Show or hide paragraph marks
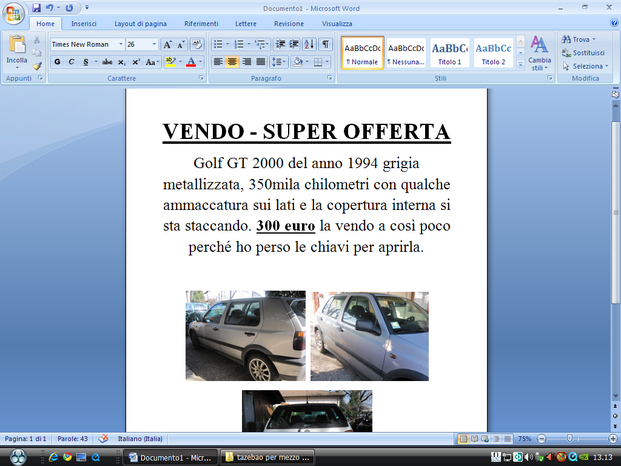 coord(325,44)
